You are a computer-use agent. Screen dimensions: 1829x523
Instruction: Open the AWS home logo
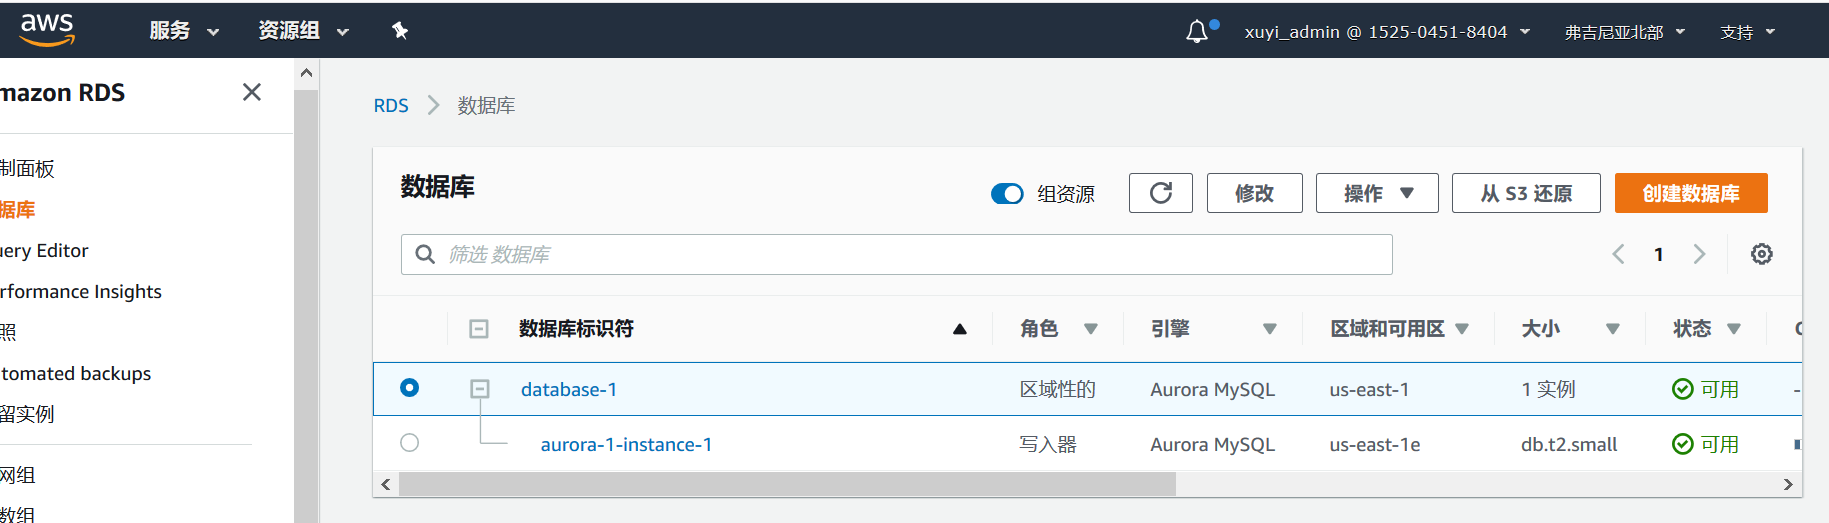coord(47,30)
